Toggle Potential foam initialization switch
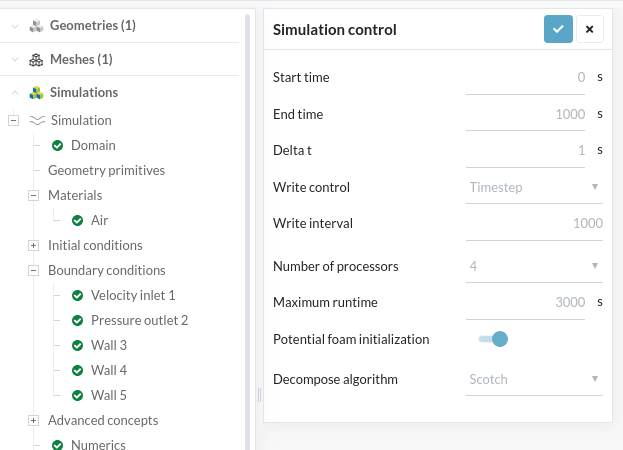This screenshot has height=450, width=623. [494, 339]
